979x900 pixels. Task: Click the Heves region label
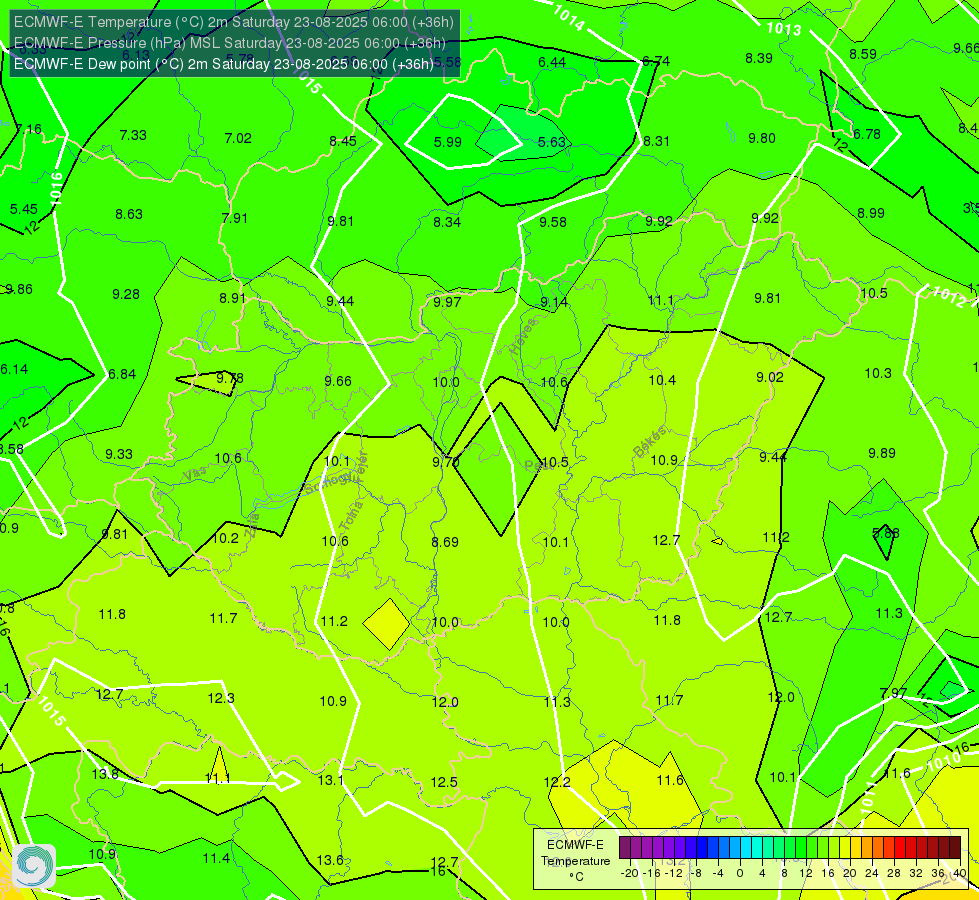coord(523,336)
